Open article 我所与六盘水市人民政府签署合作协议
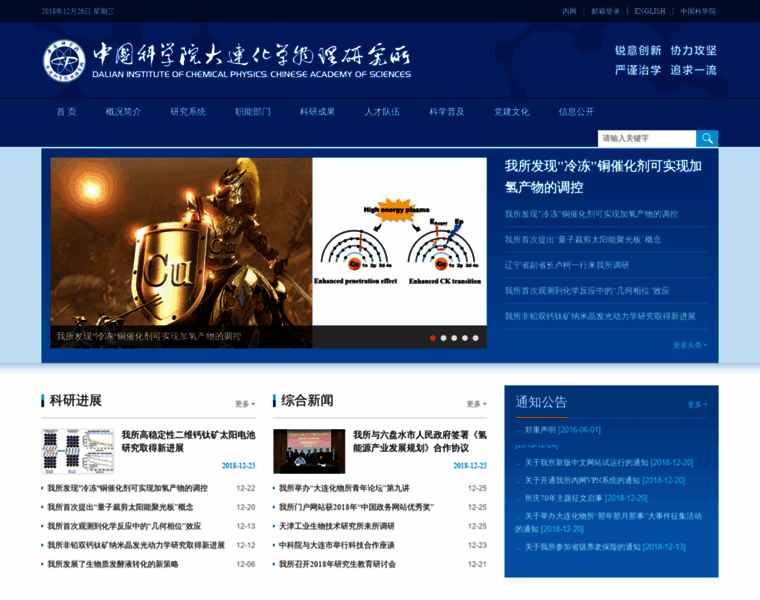760x600 pixels. tap(420, 442)
